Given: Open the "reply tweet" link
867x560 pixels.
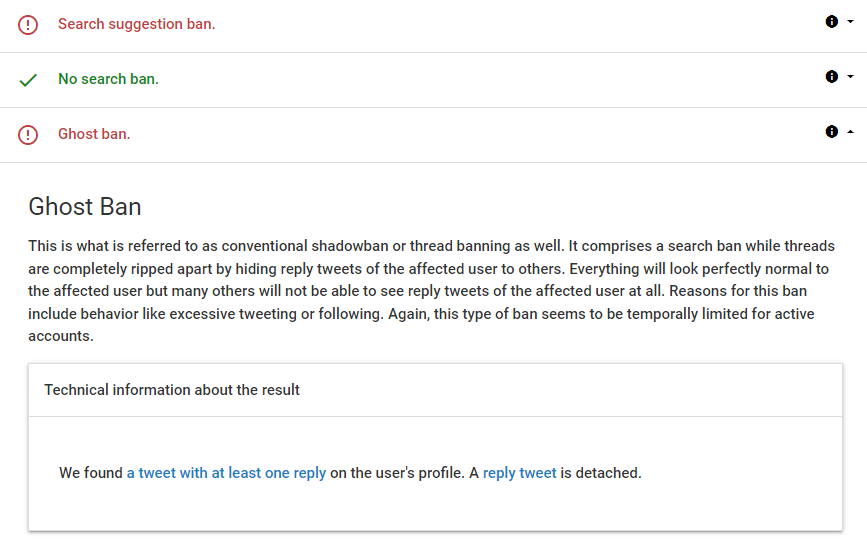Looking at the screenshot, I should [519, 473].
